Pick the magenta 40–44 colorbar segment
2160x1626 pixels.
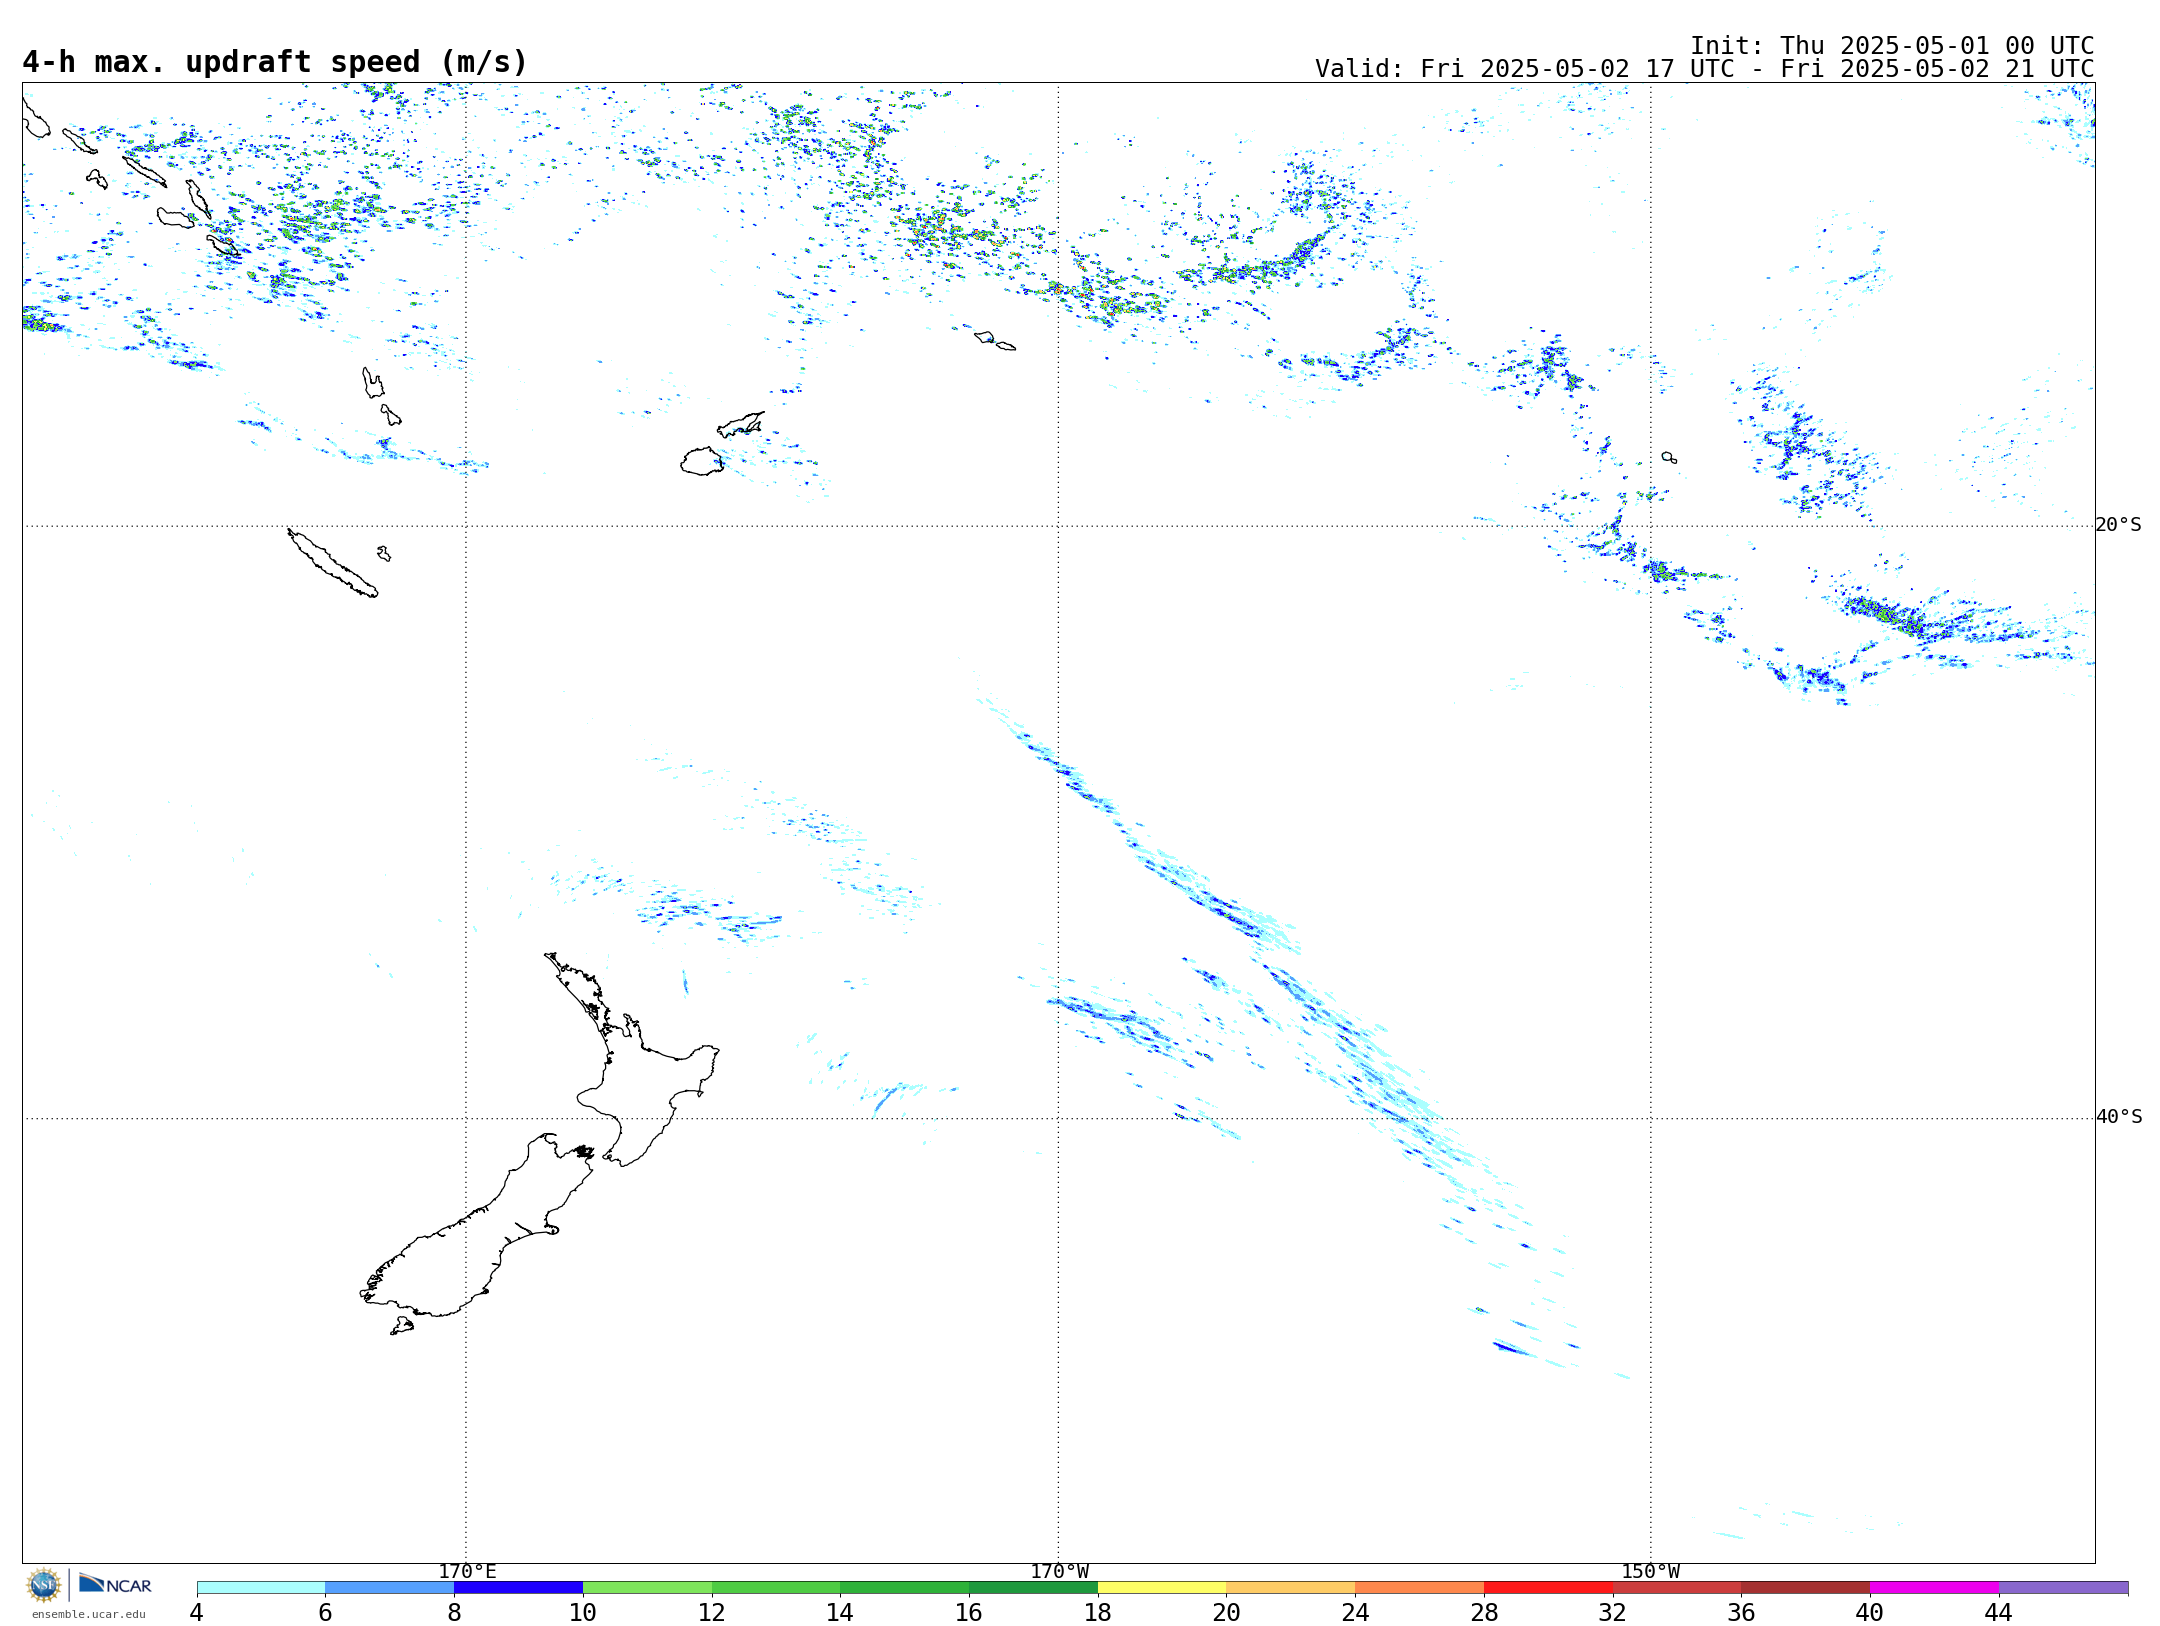tap(1934, 1587)
